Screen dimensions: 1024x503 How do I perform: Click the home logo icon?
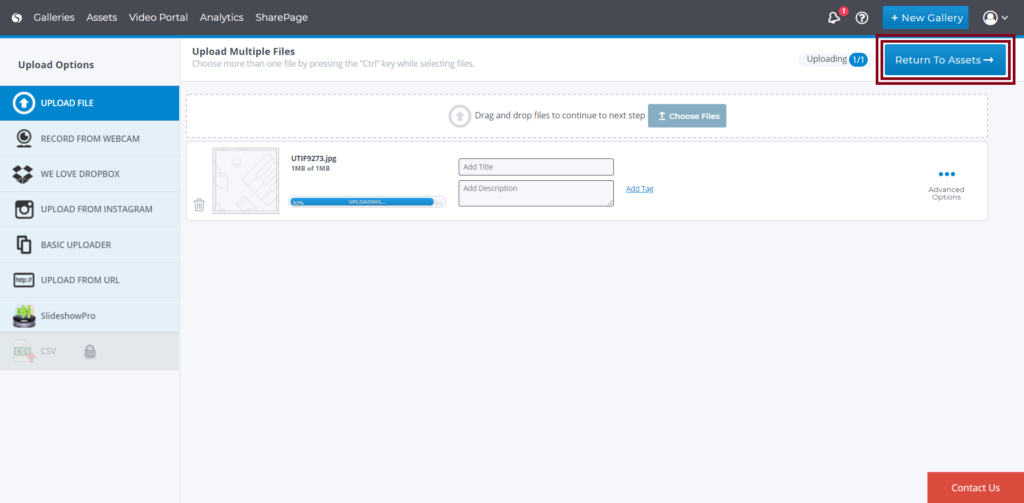click(16, 18)
